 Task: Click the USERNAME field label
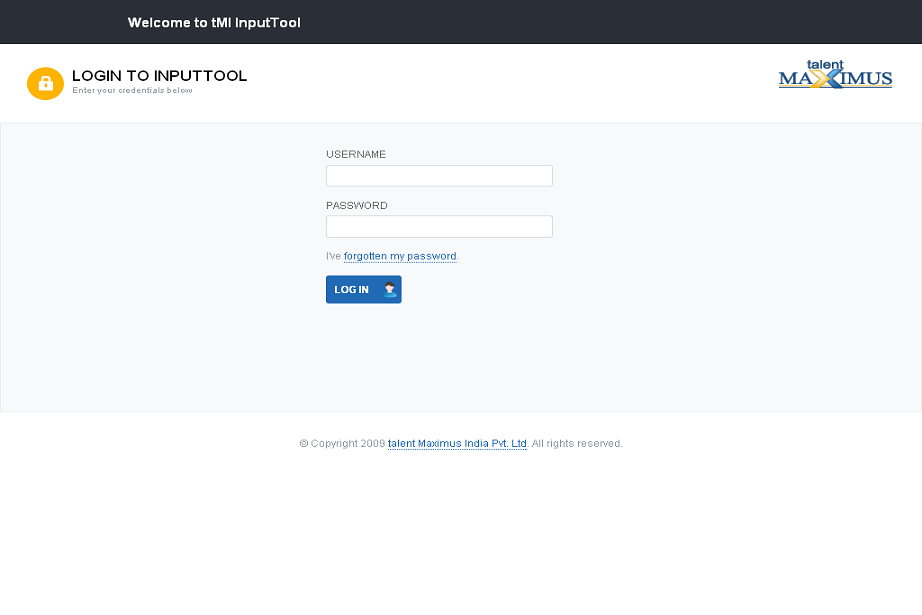point(356,155)
